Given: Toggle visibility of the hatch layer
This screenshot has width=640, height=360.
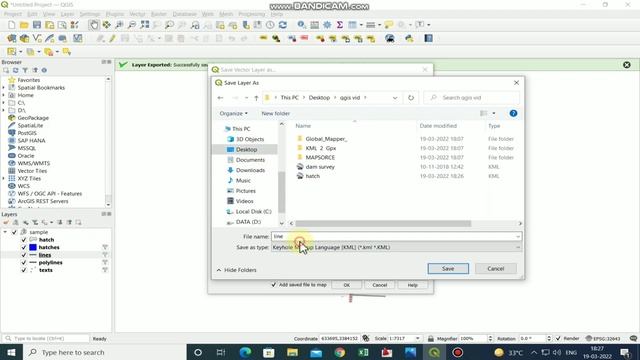Looking at the screenshot, I should 24,240.
